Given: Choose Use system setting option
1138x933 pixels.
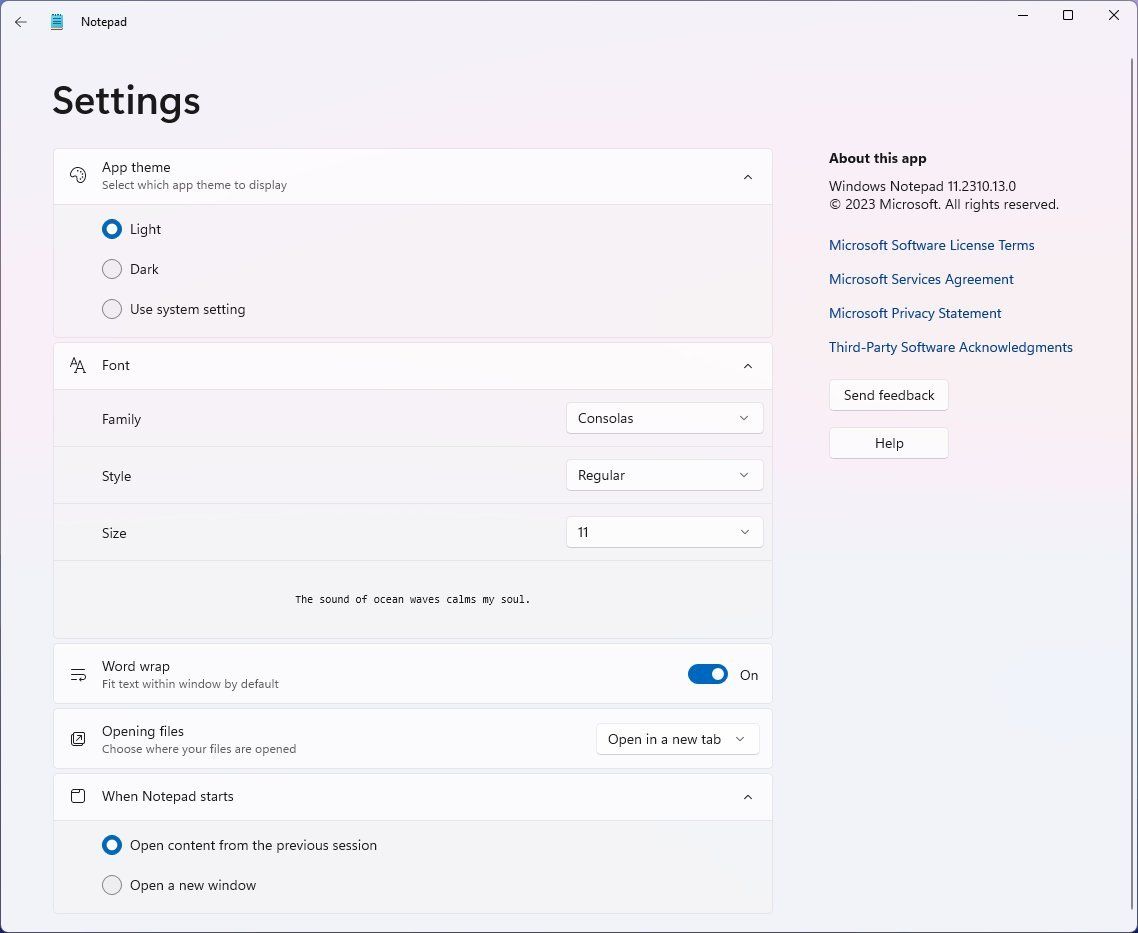Looking at the screenshot, I should click(x=112, y=309).
